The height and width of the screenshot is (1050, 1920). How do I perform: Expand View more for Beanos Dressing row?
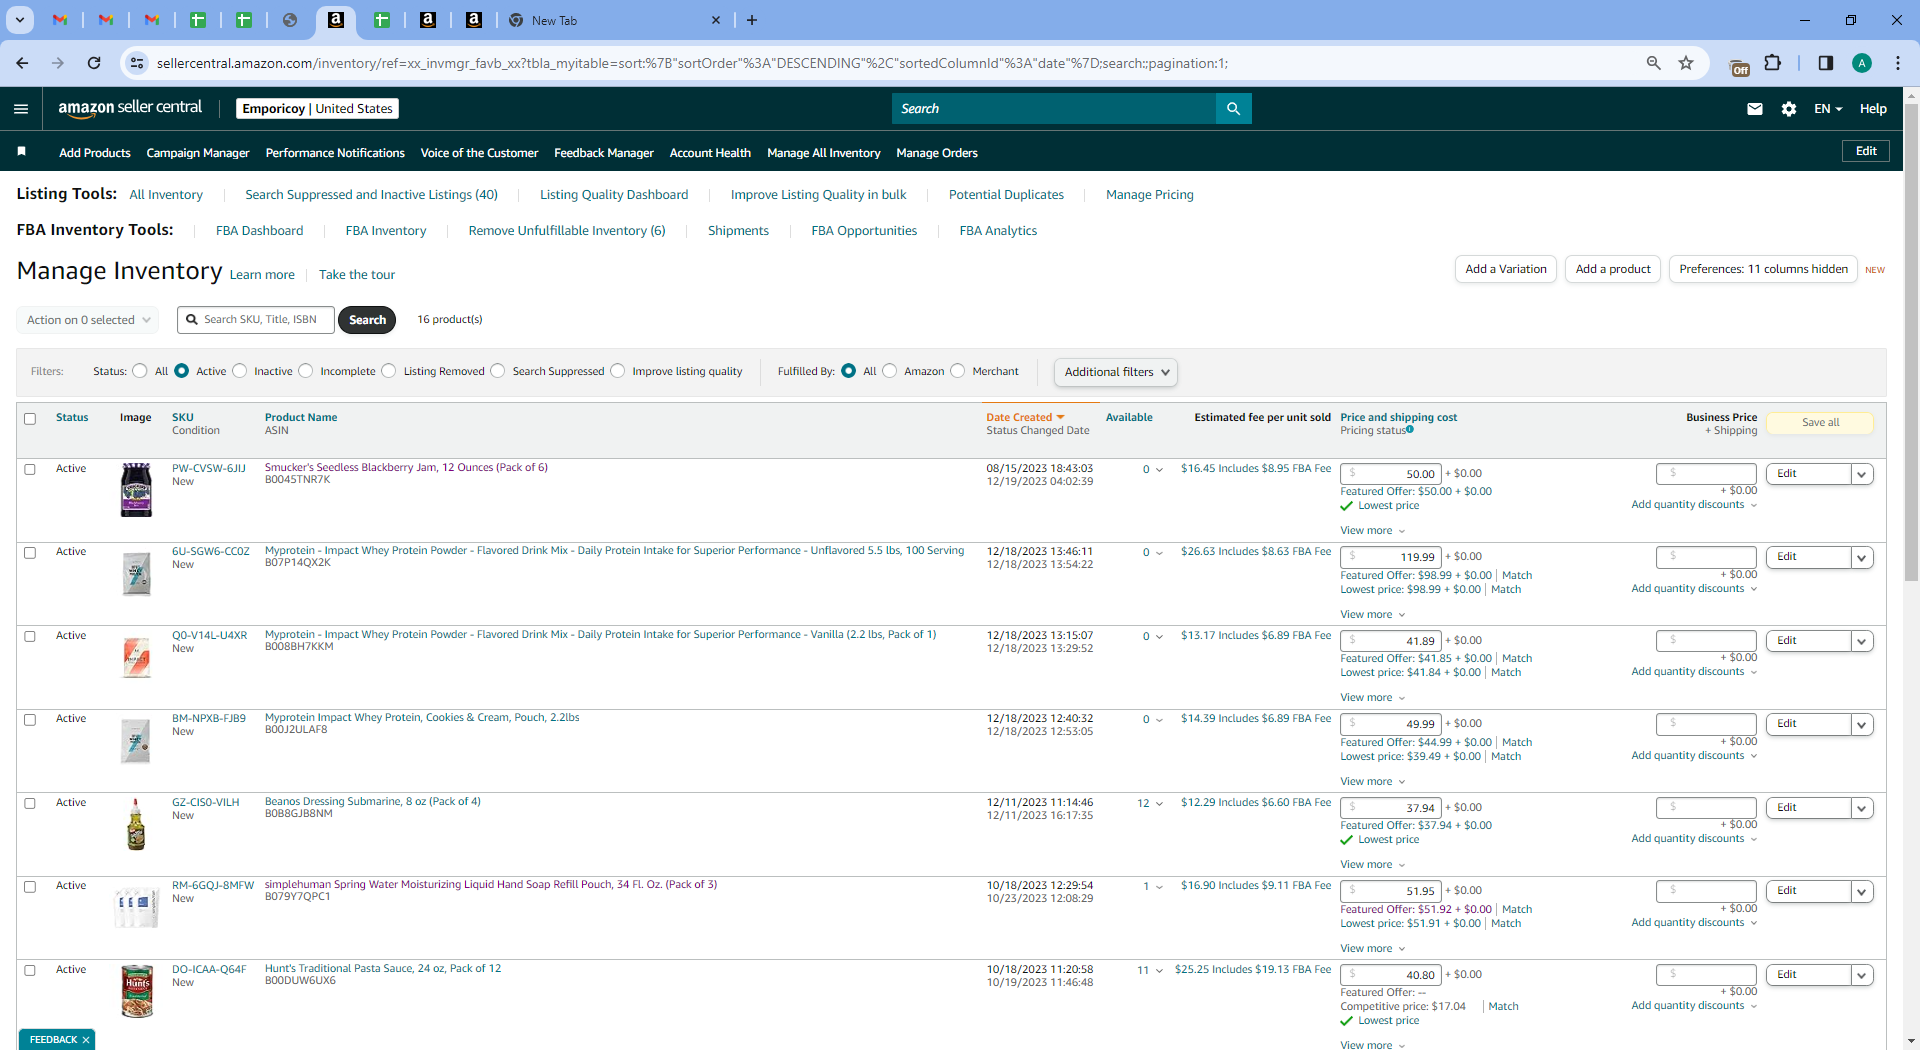click(x=1373, y=865)
